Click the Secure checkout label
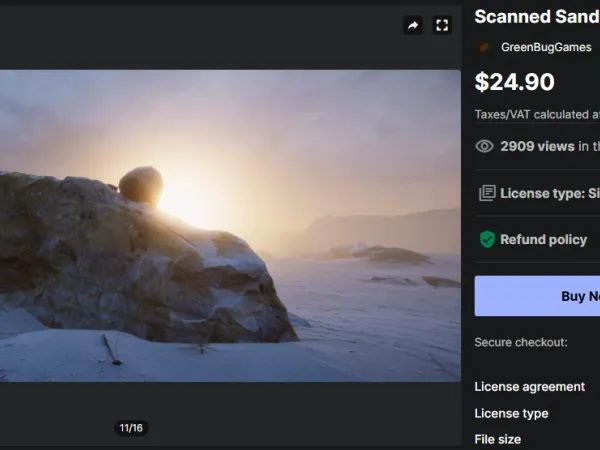Viewport: 600px width, 450px height. (520, 342)
